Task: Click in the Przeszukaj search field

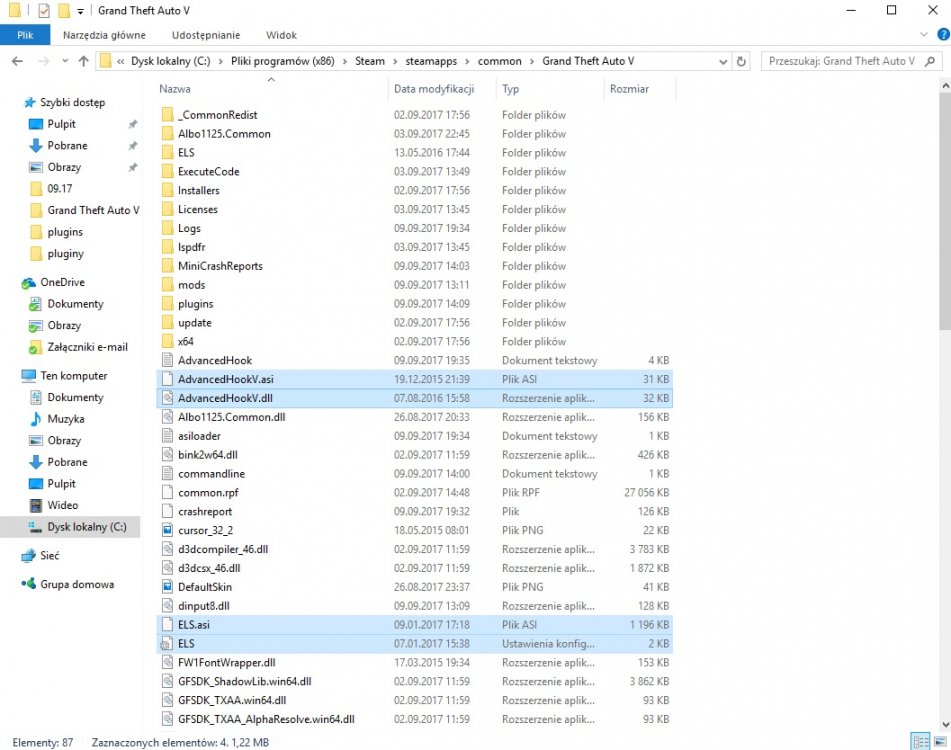Action: coord(842,61)
